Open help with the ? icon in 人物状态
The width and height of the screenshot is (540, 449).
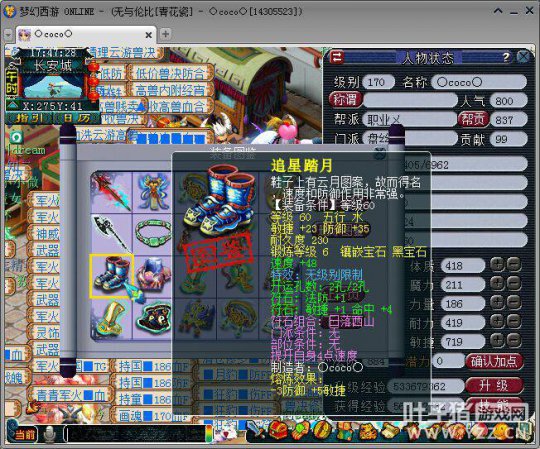point(506,57)
